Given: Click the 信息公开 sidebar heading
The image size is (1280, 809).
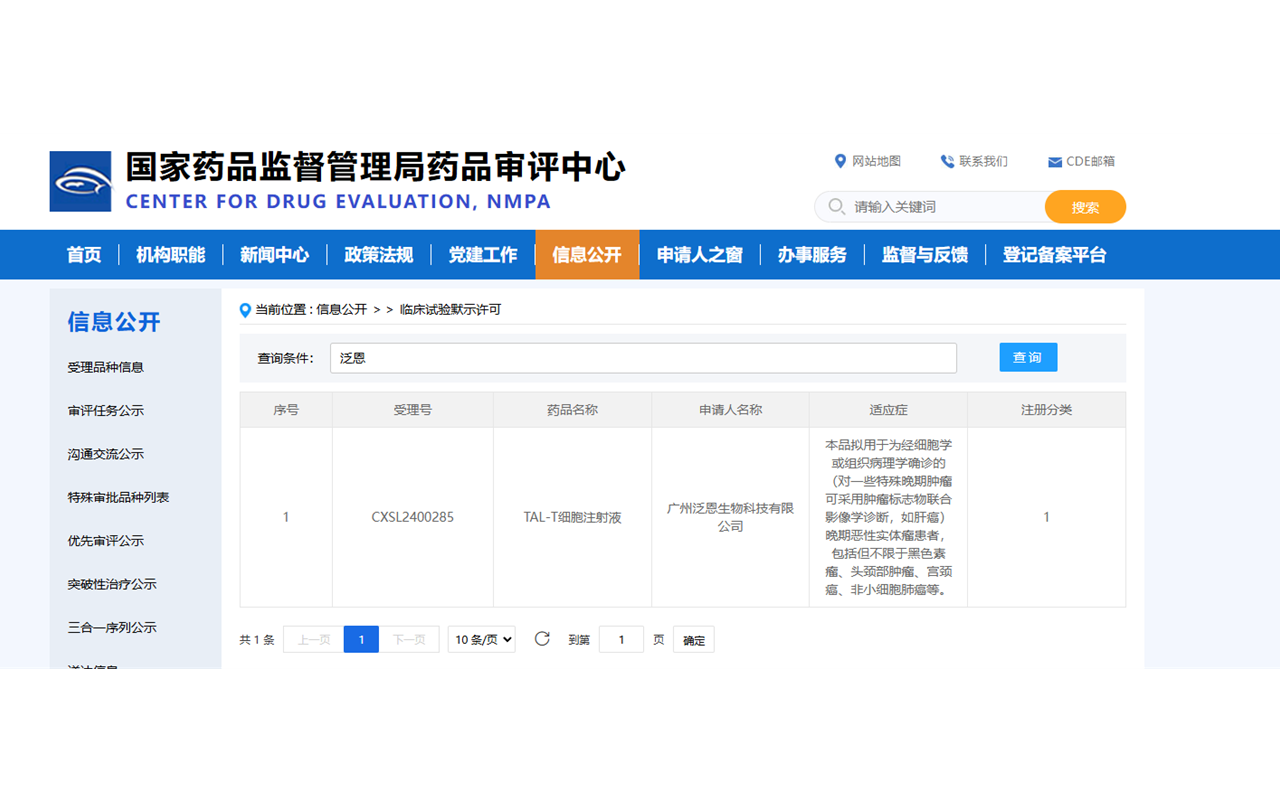Looking at the screenshot, I should tap(114, 322).
